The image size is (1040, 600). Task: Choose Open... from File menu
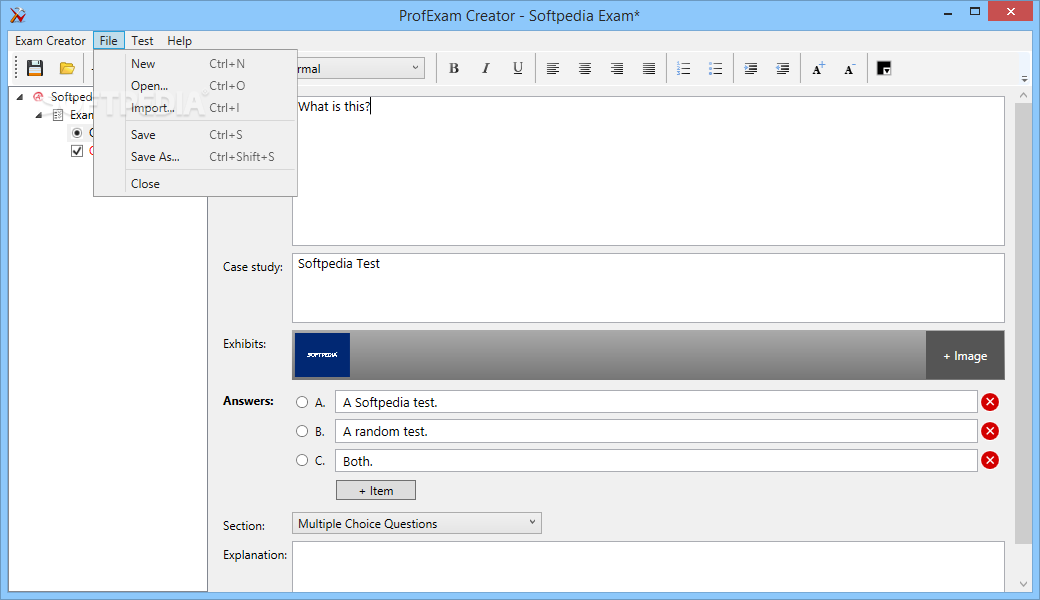[x=195, y=86]
